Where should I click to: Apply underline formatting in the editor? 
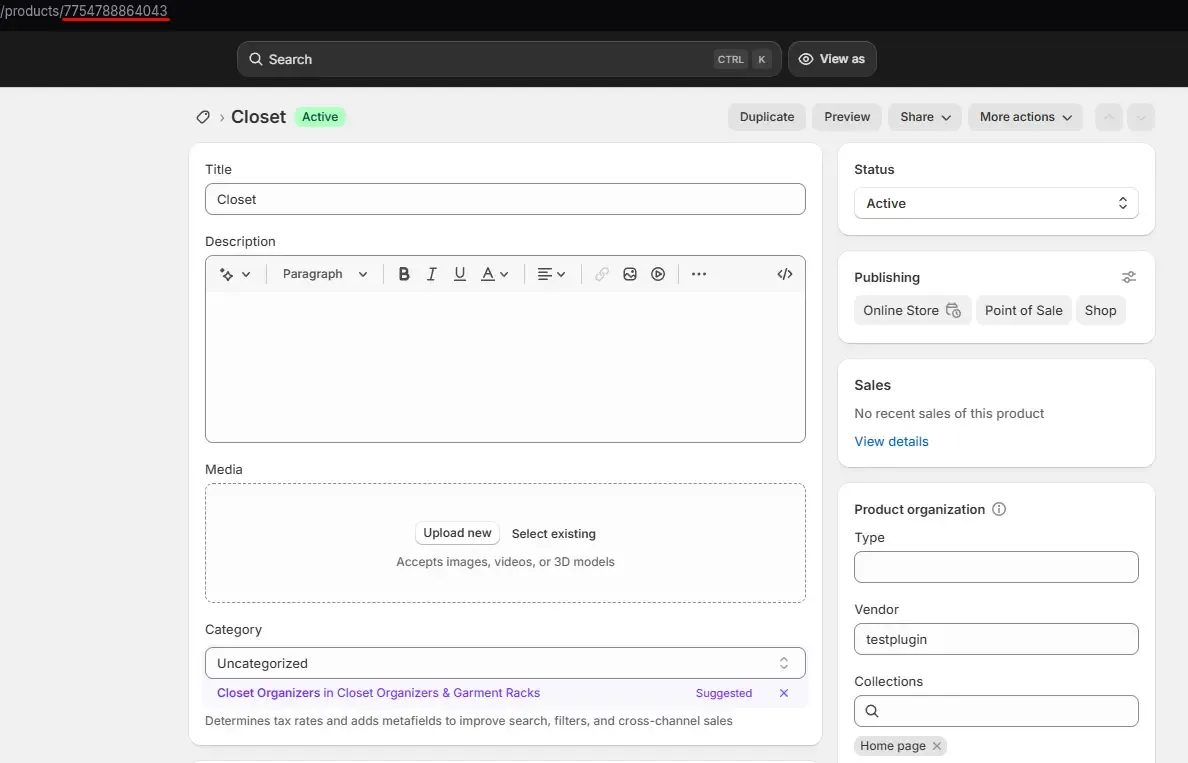(x=459, y=273)
